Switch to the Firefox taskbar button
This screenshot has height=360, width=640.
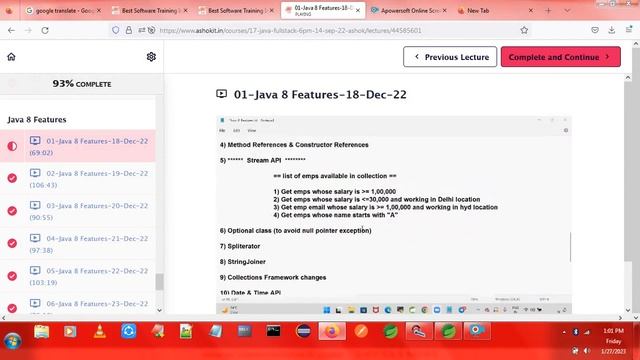coord(332,331)
